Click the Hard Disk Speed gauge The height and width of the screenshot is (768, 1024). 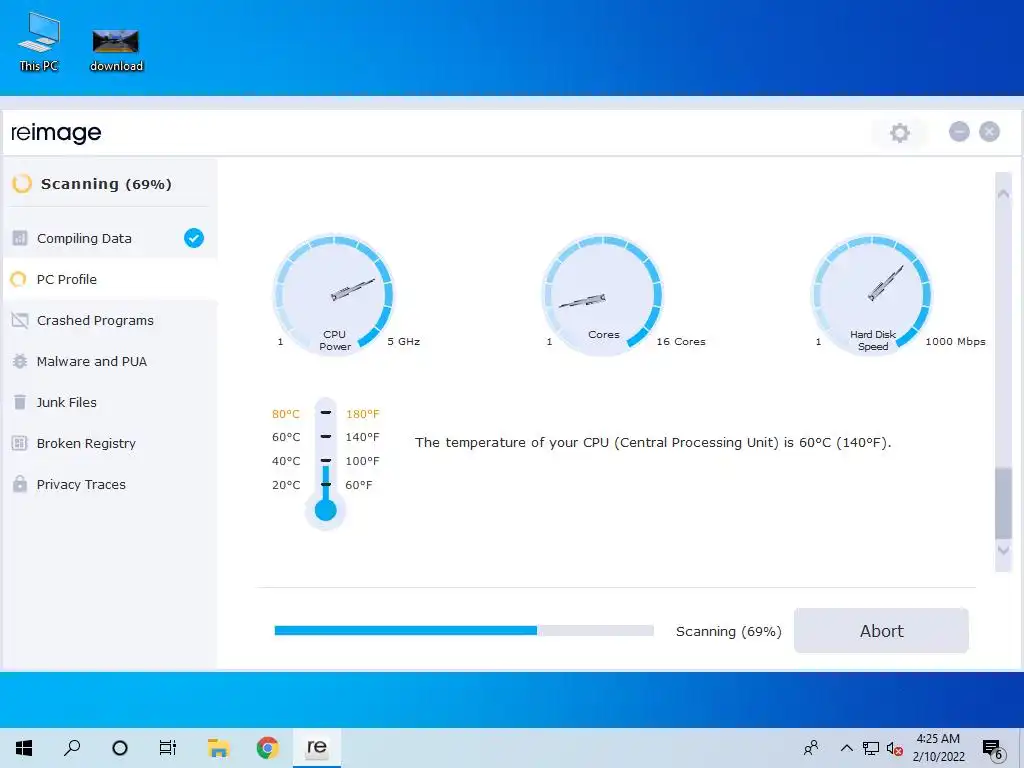pyautogui.click(x=872, y=295)
